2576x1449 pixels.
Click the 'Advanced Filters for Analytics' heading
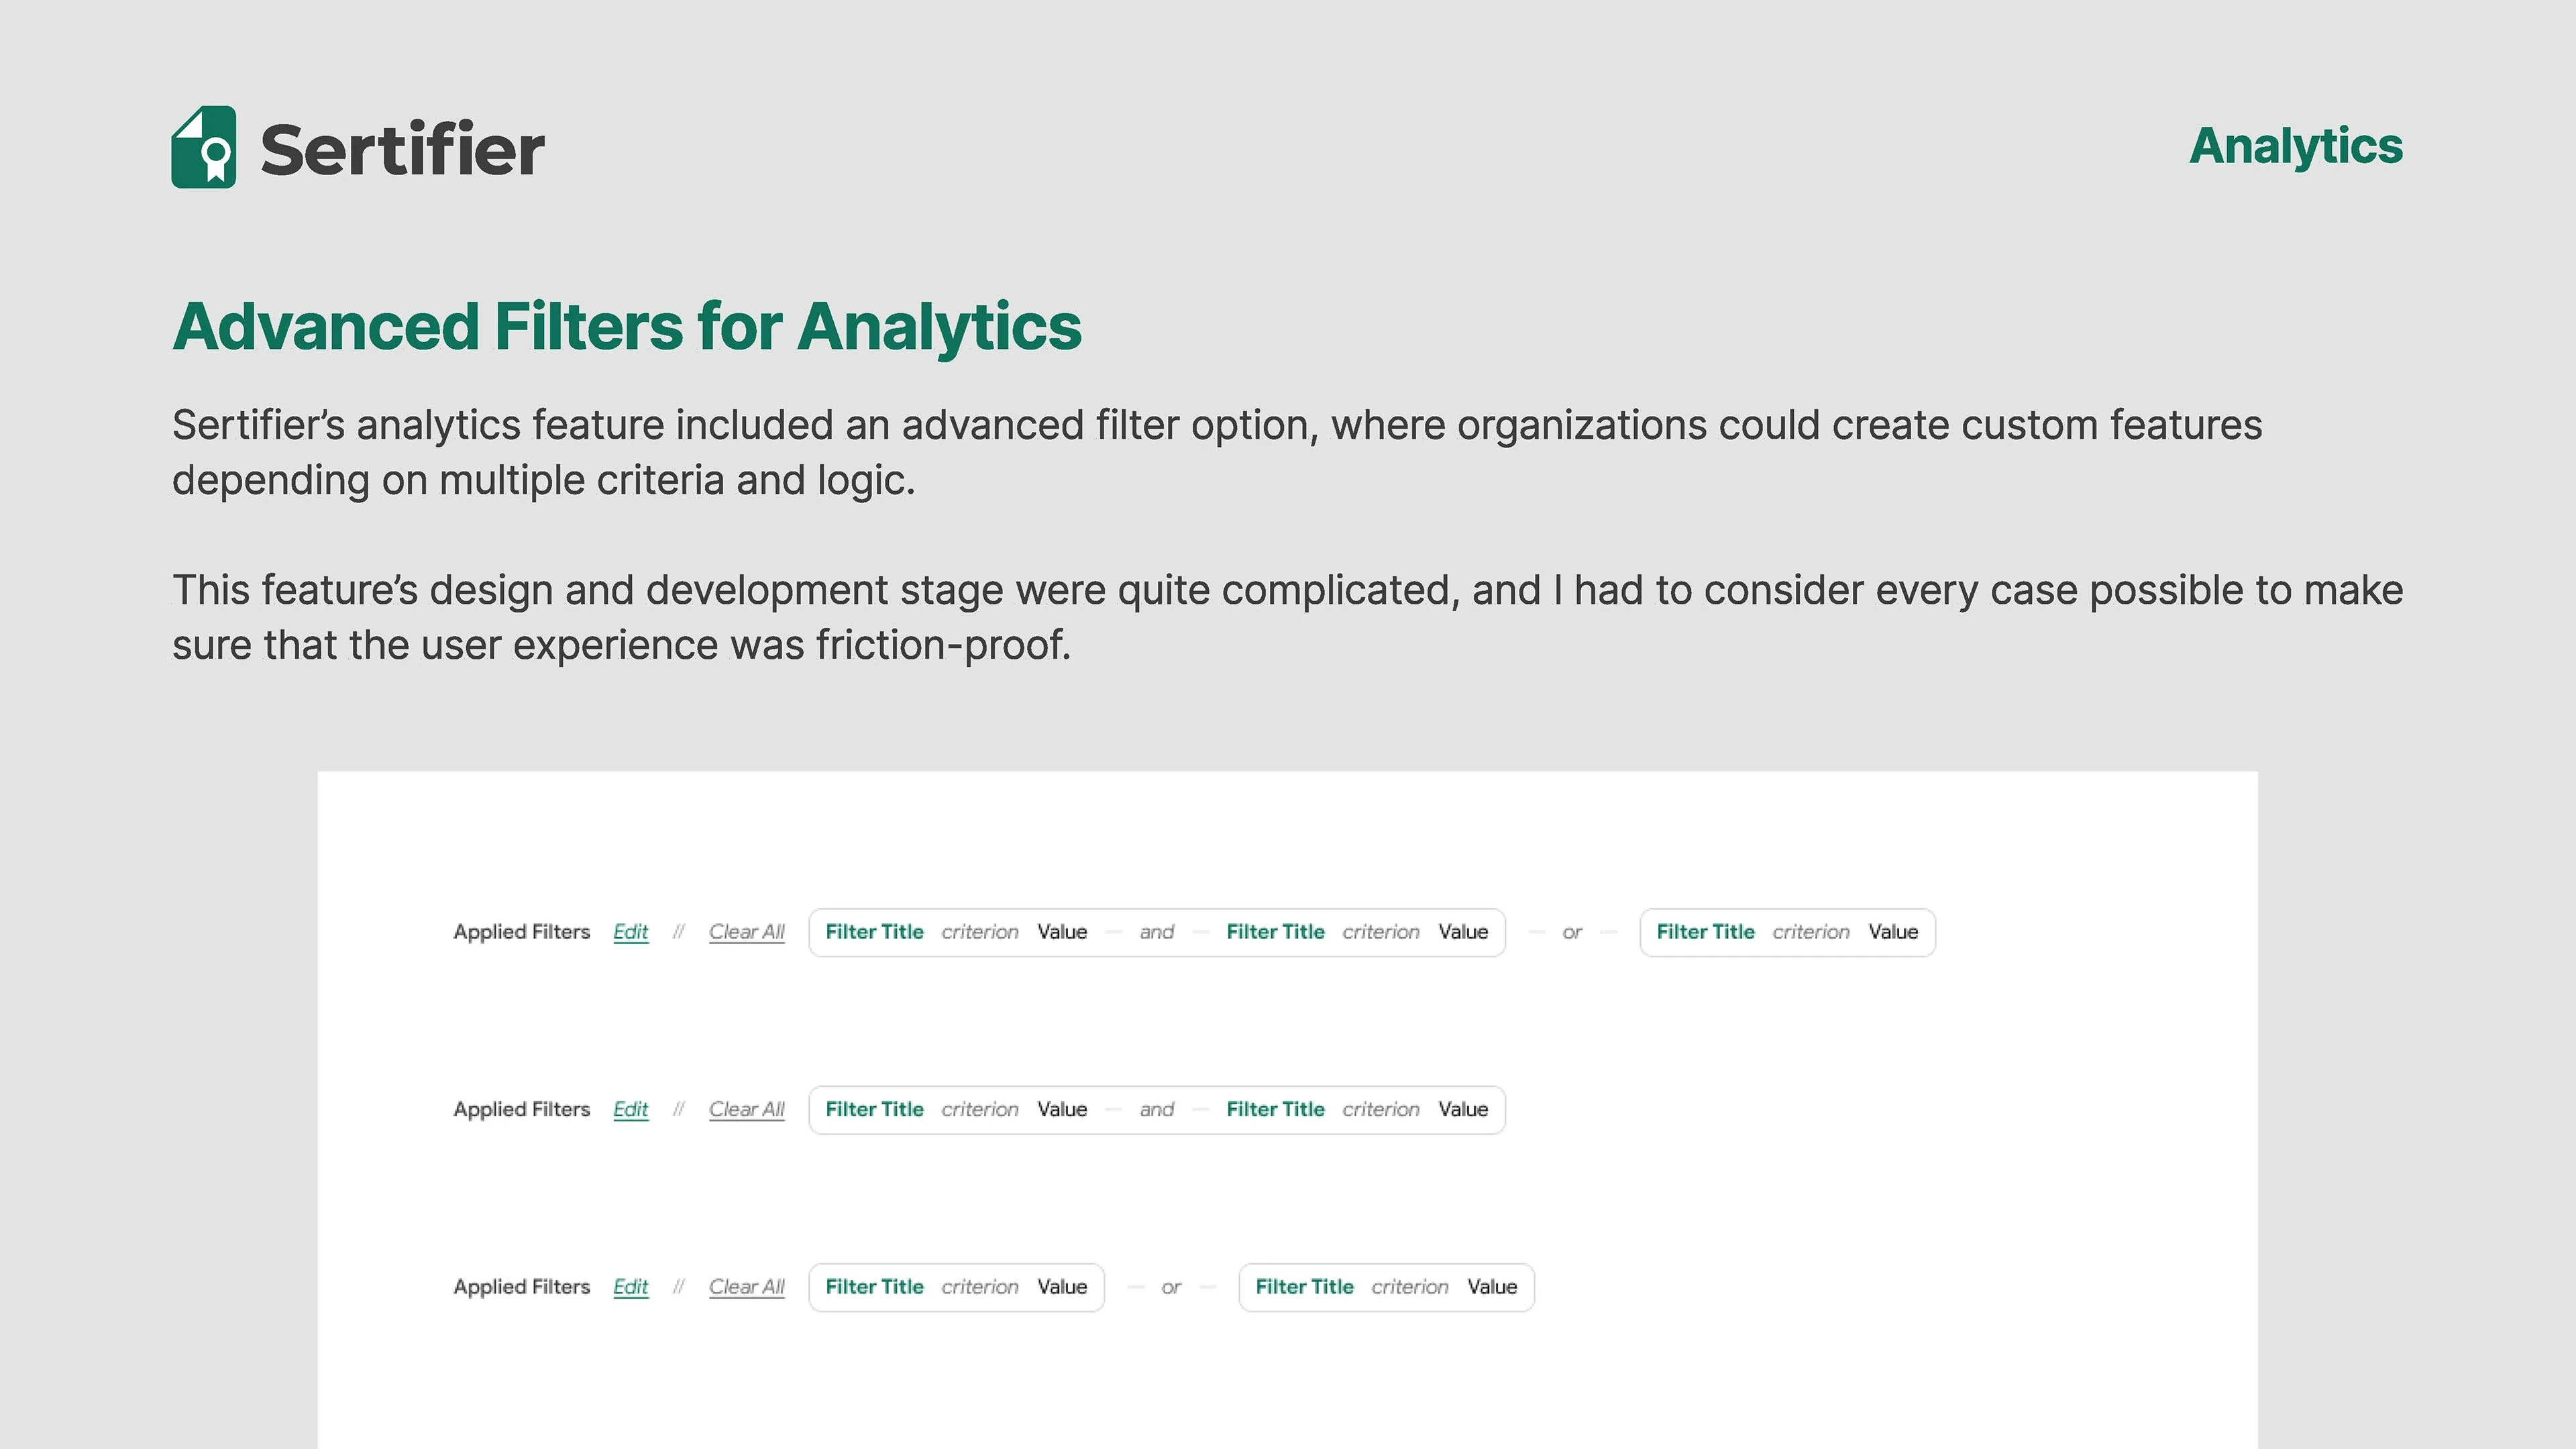point(626,326)
